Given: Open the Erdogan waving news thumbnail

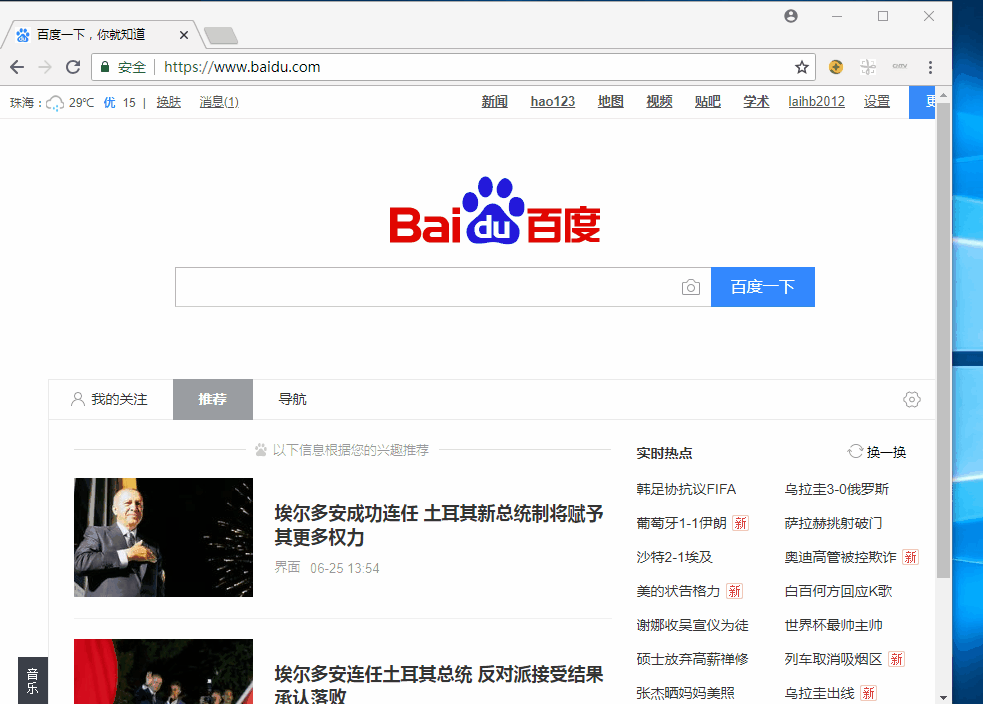Looking at the screenshot, I should pos(164,537).
